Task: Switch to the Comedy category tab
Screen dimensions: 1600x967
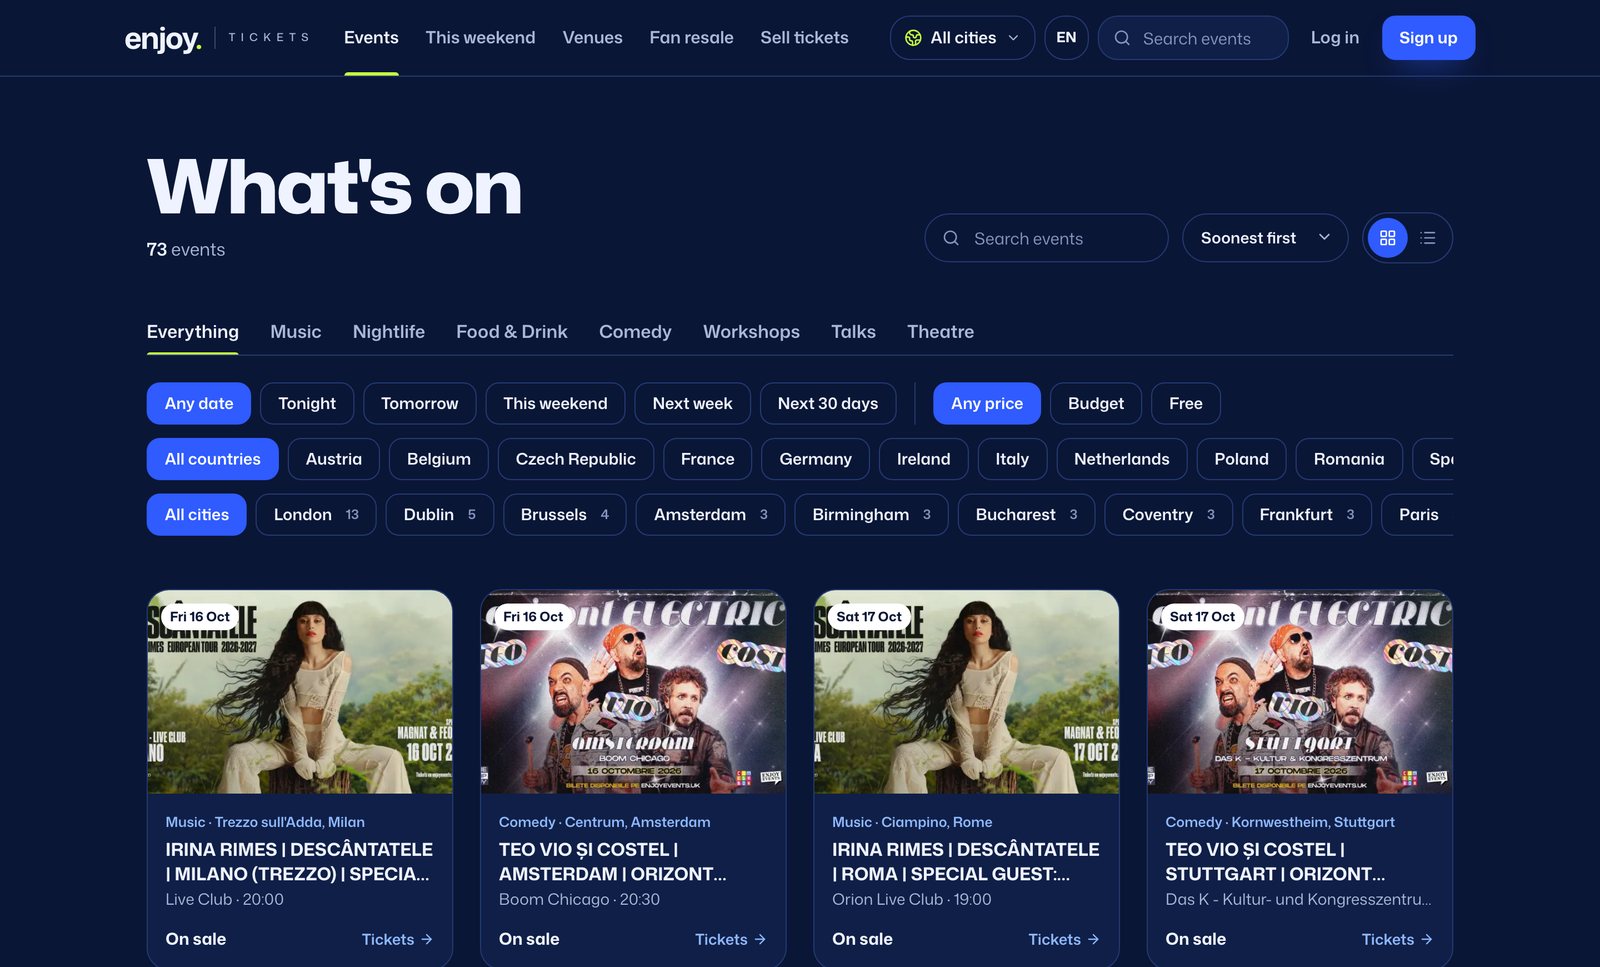Action: (635, 331)
